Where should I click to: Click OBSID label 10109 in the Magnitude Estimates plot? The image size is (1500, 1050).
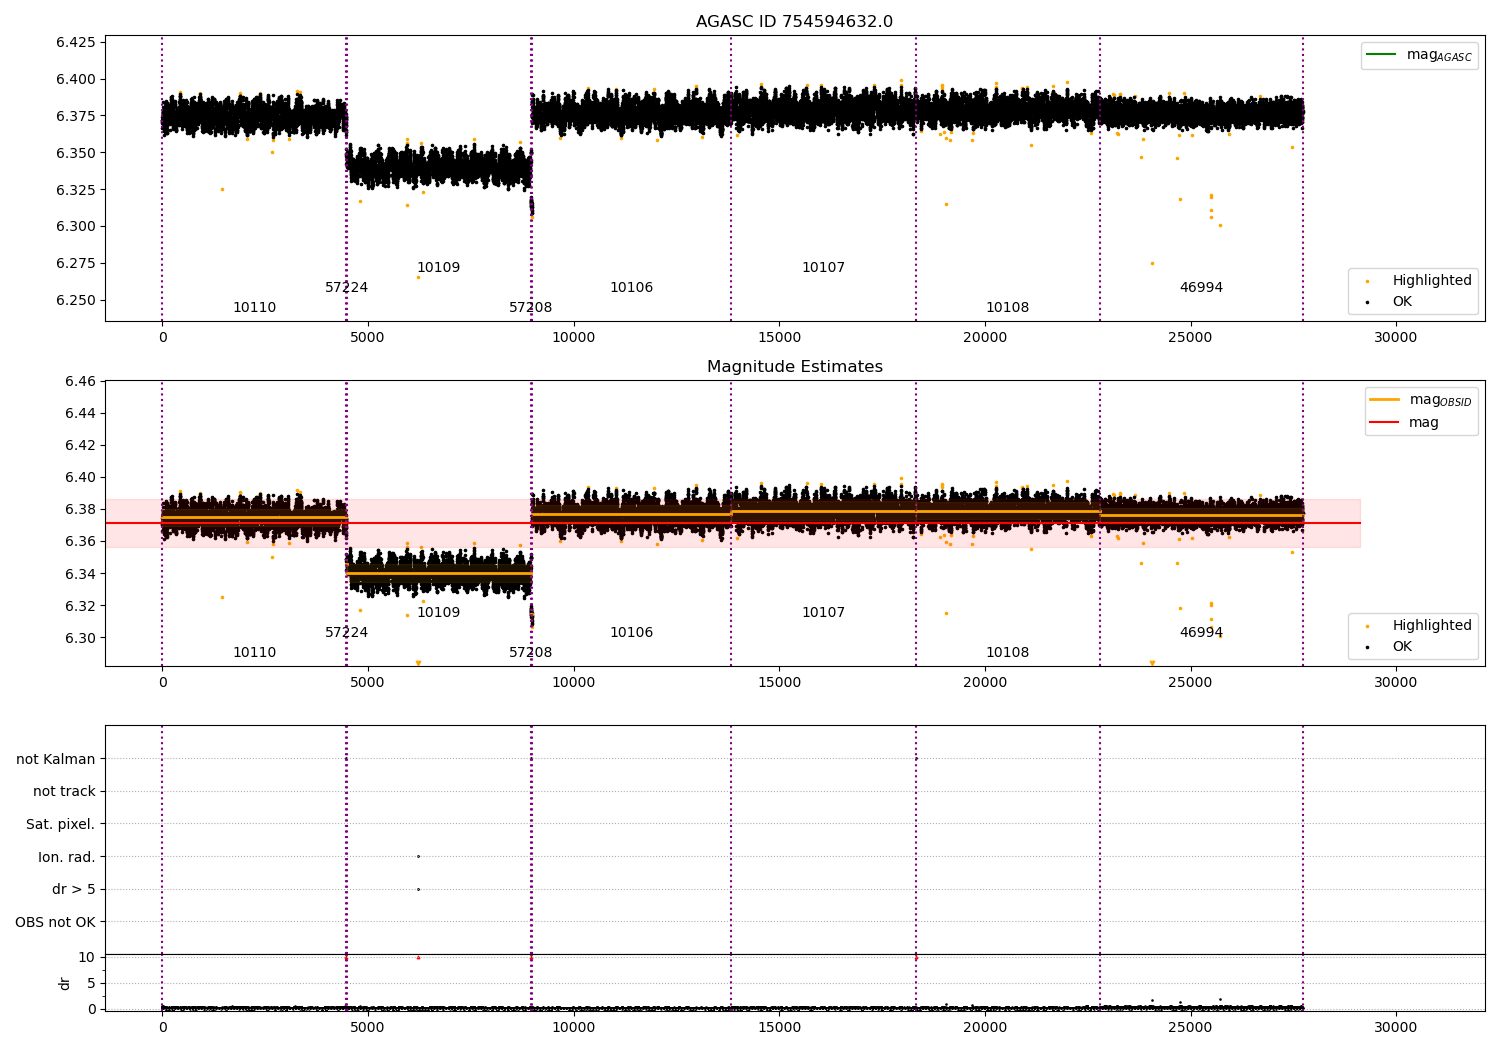438,613
